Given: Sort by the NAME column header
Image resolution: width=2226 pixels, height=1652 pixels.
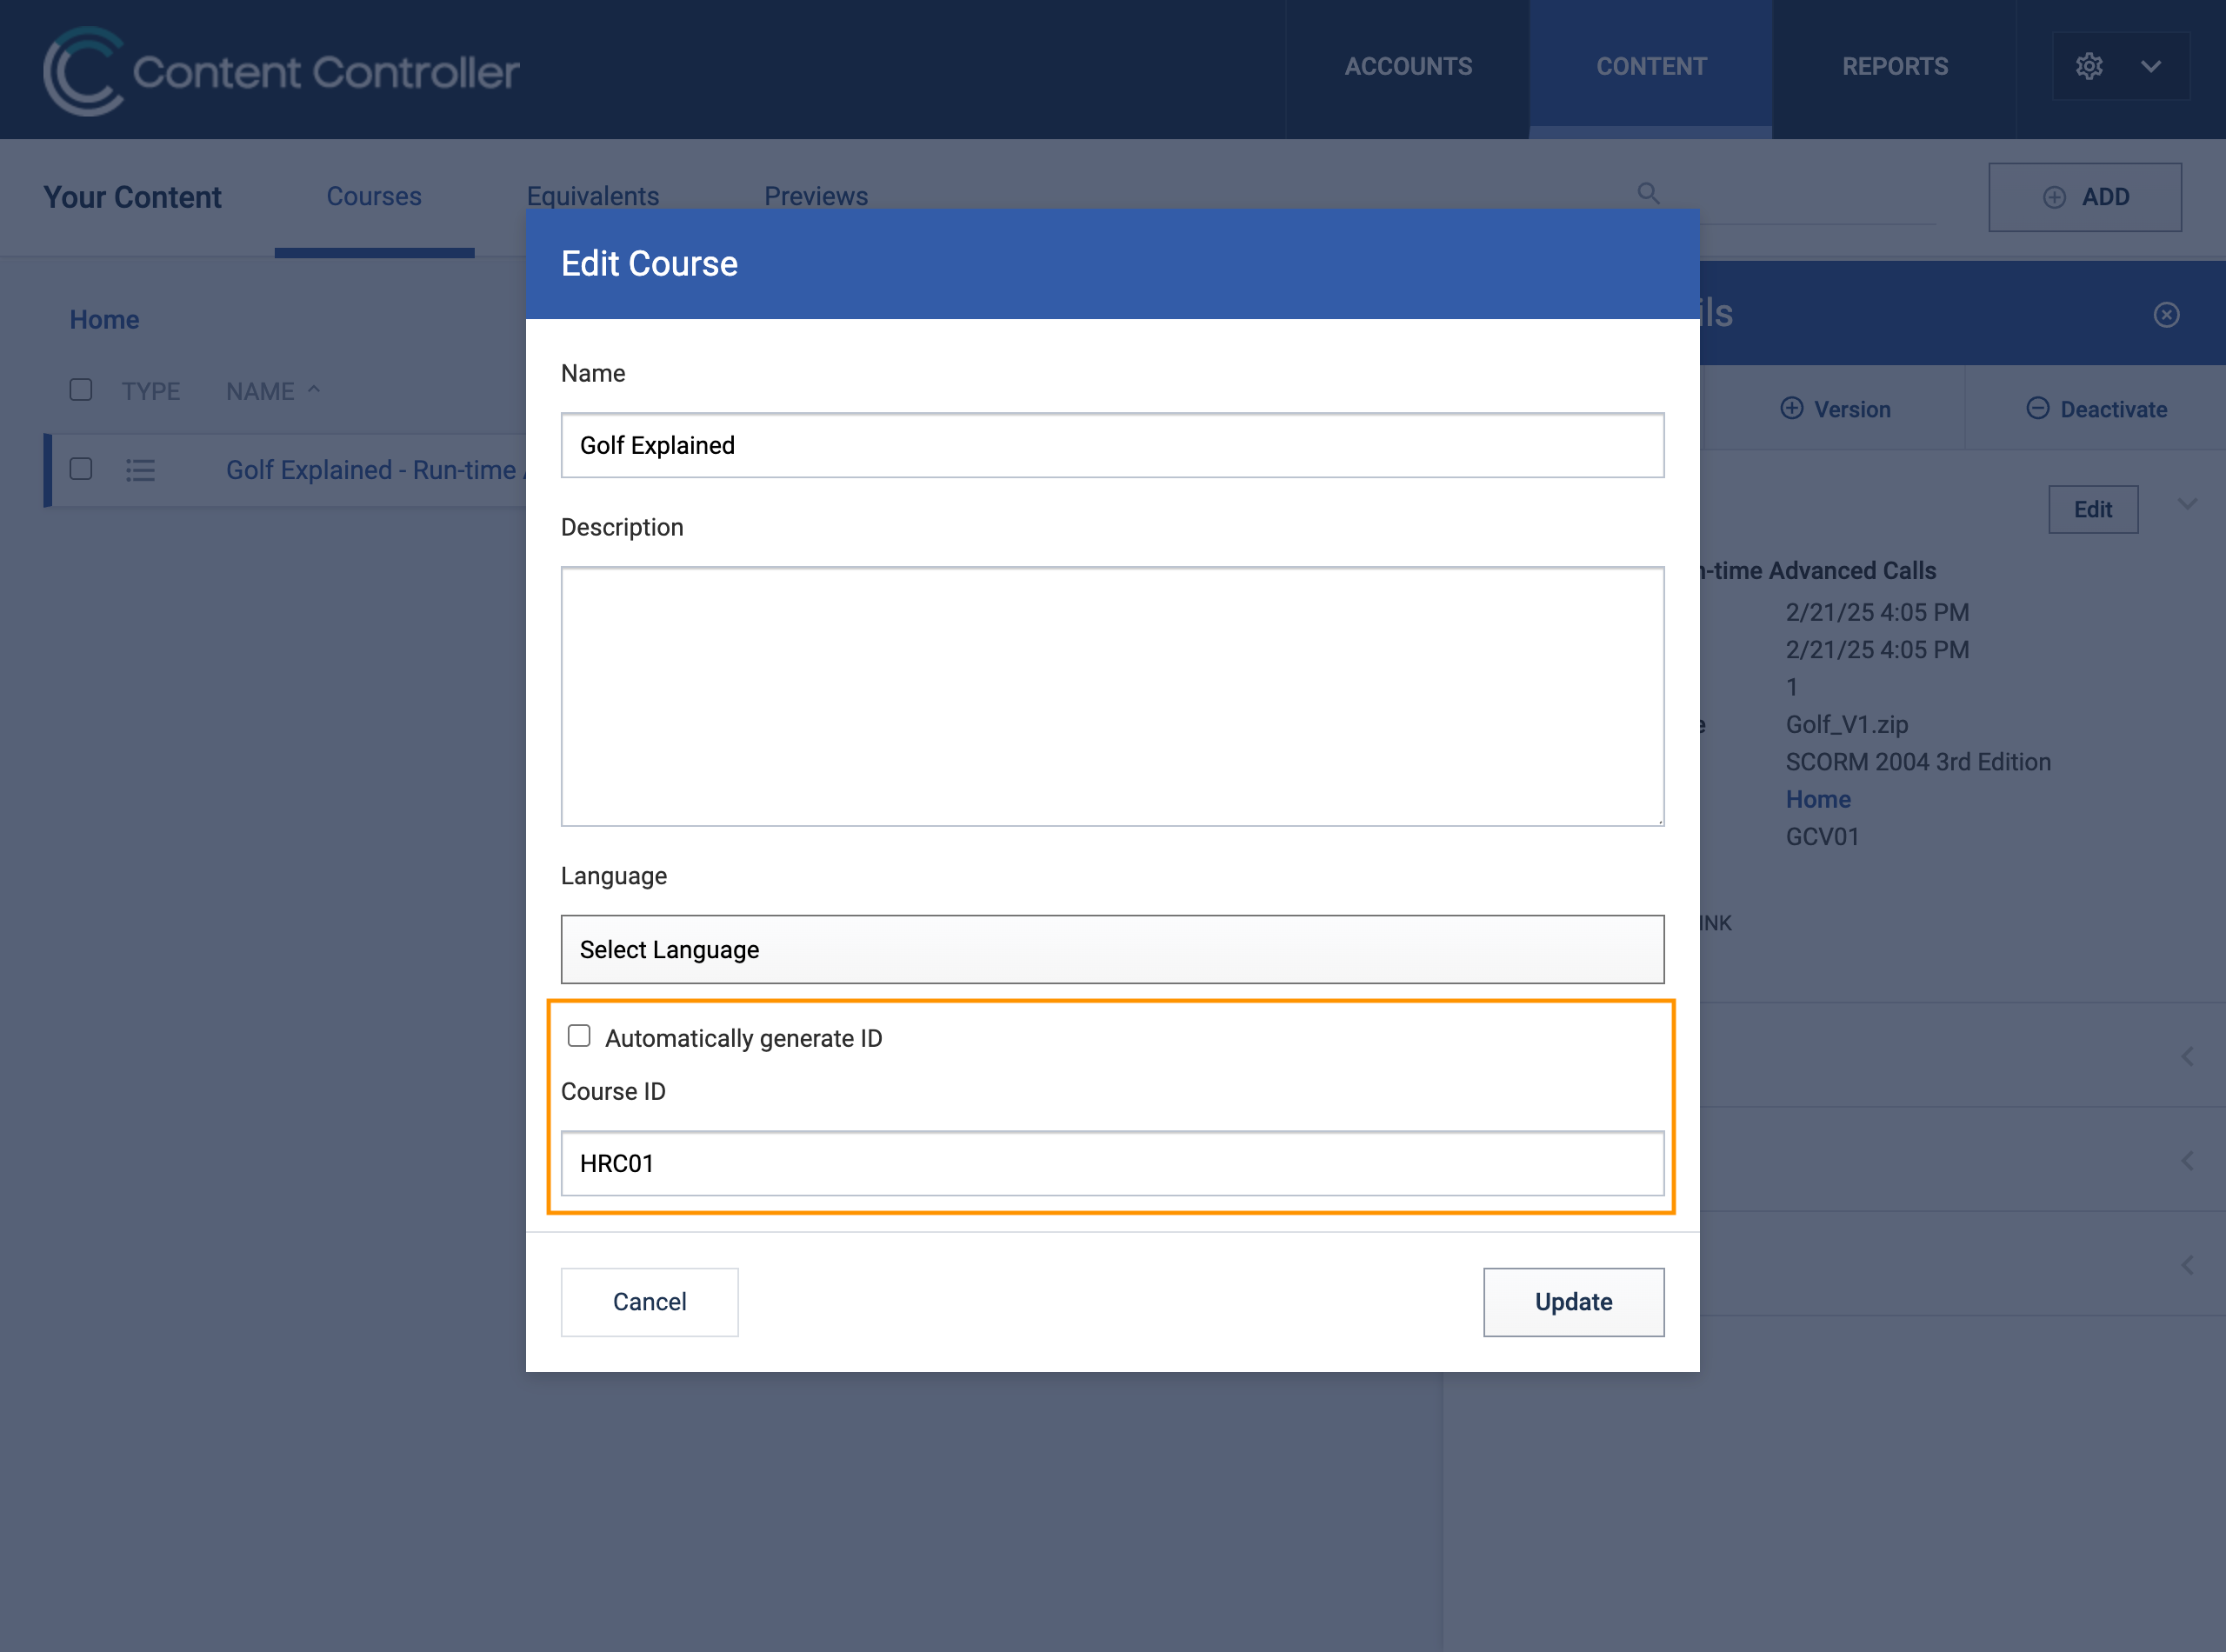Looking at the screenshot, I should point(260,391).
